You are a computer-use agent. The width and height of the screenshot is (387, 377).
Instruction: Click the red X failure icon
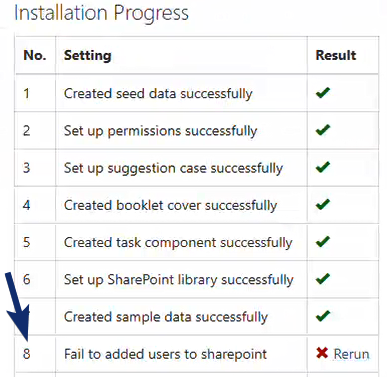[322, 353]
